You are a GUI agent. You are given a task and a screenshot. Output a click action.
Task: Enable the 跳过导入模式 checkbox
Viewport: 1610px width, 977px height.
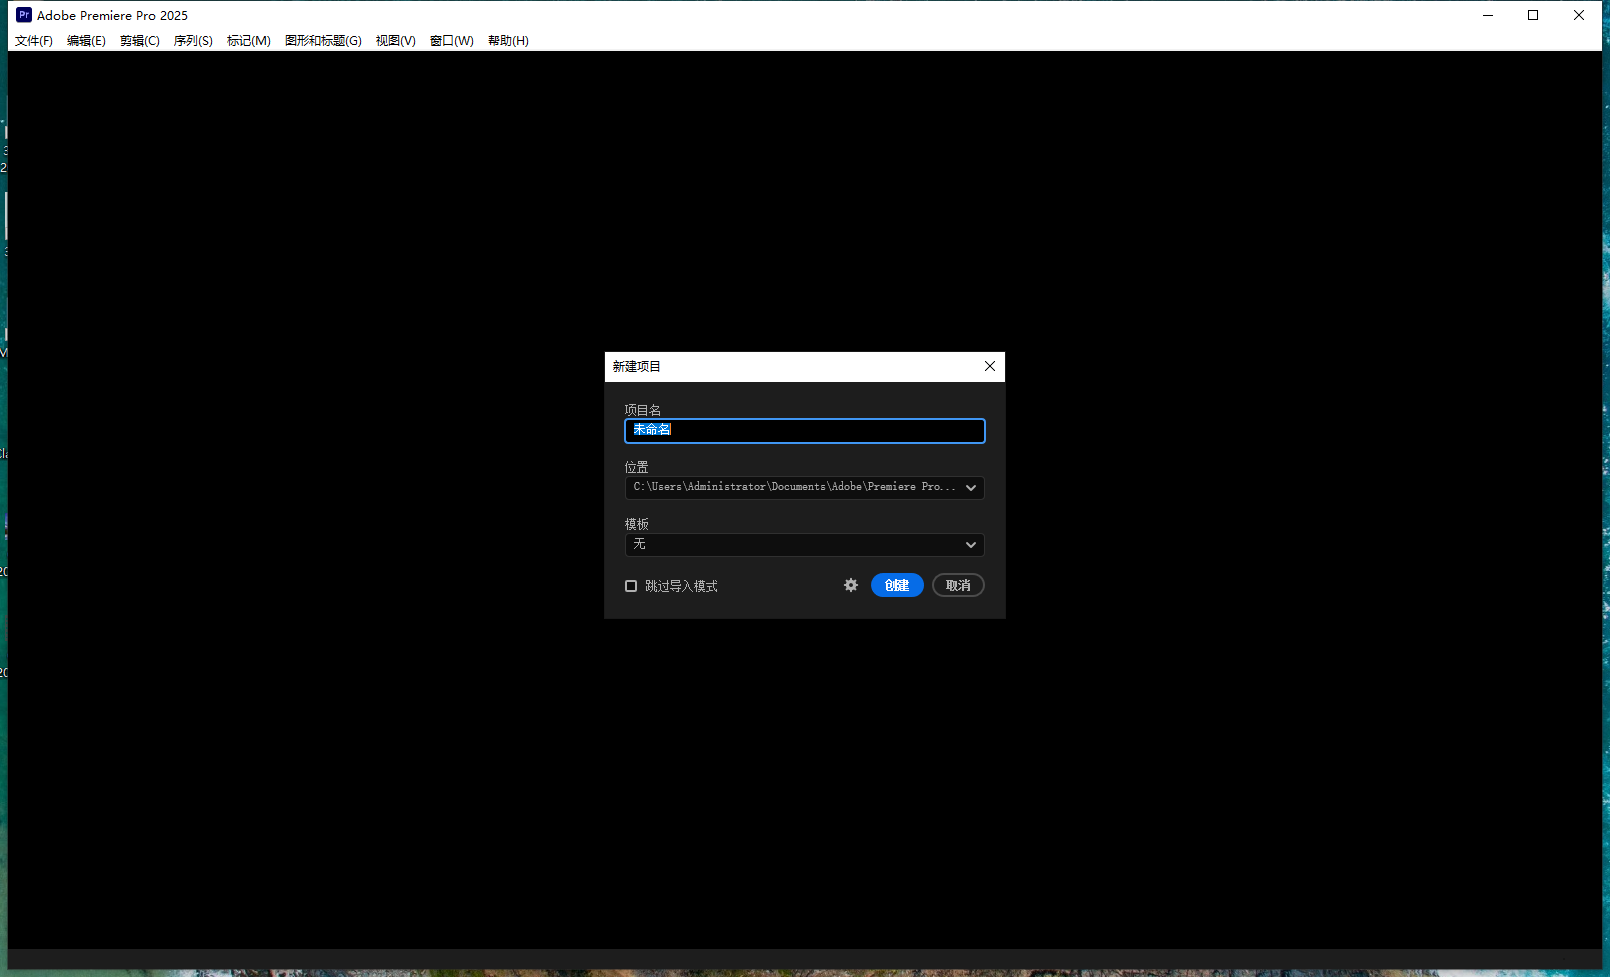[630, 585]
